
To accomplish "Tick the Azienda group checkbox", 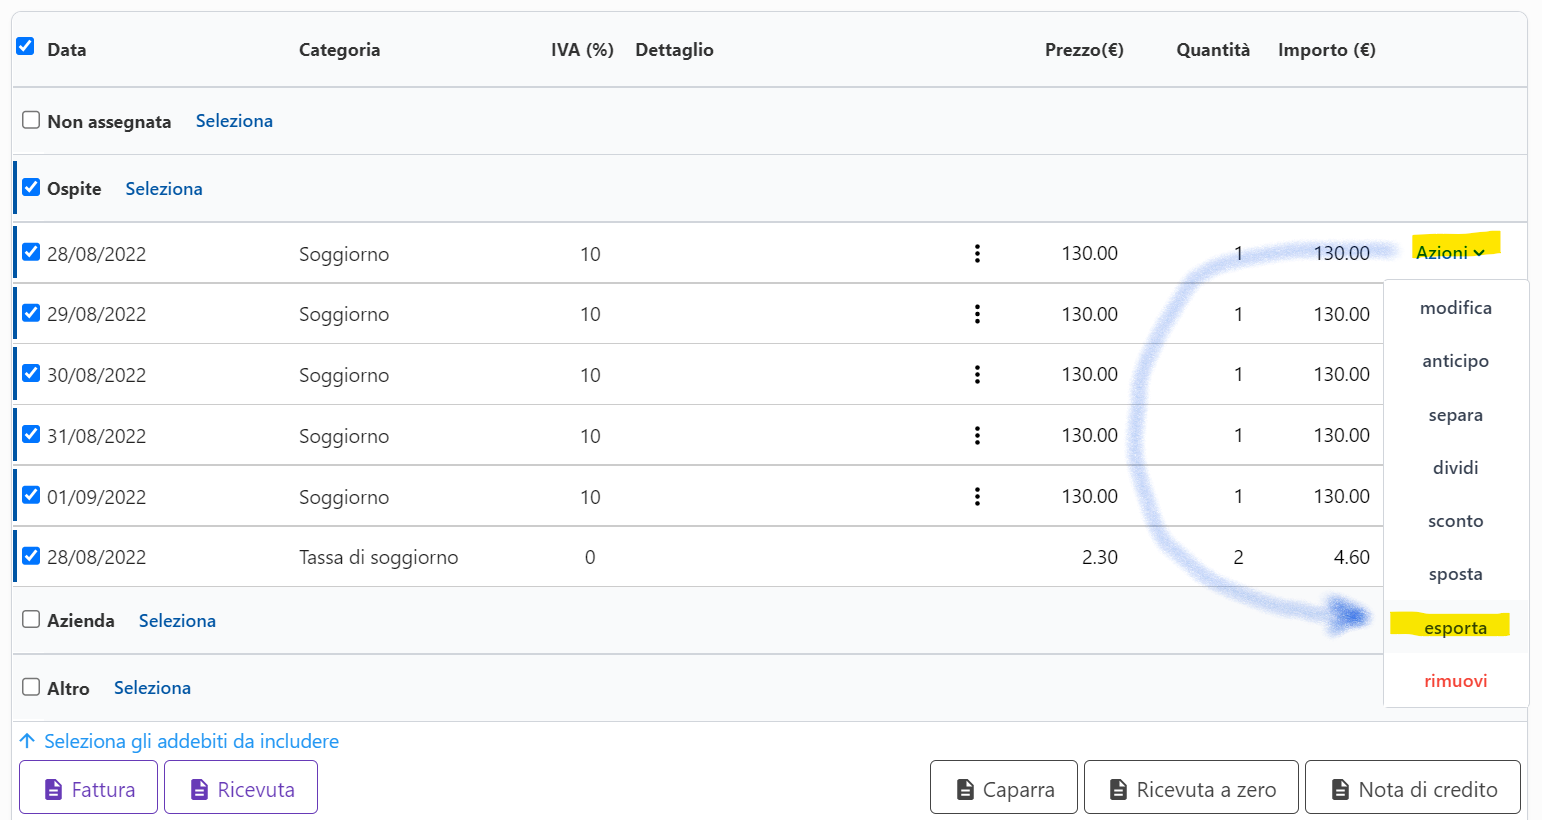I will coord(31,620).
